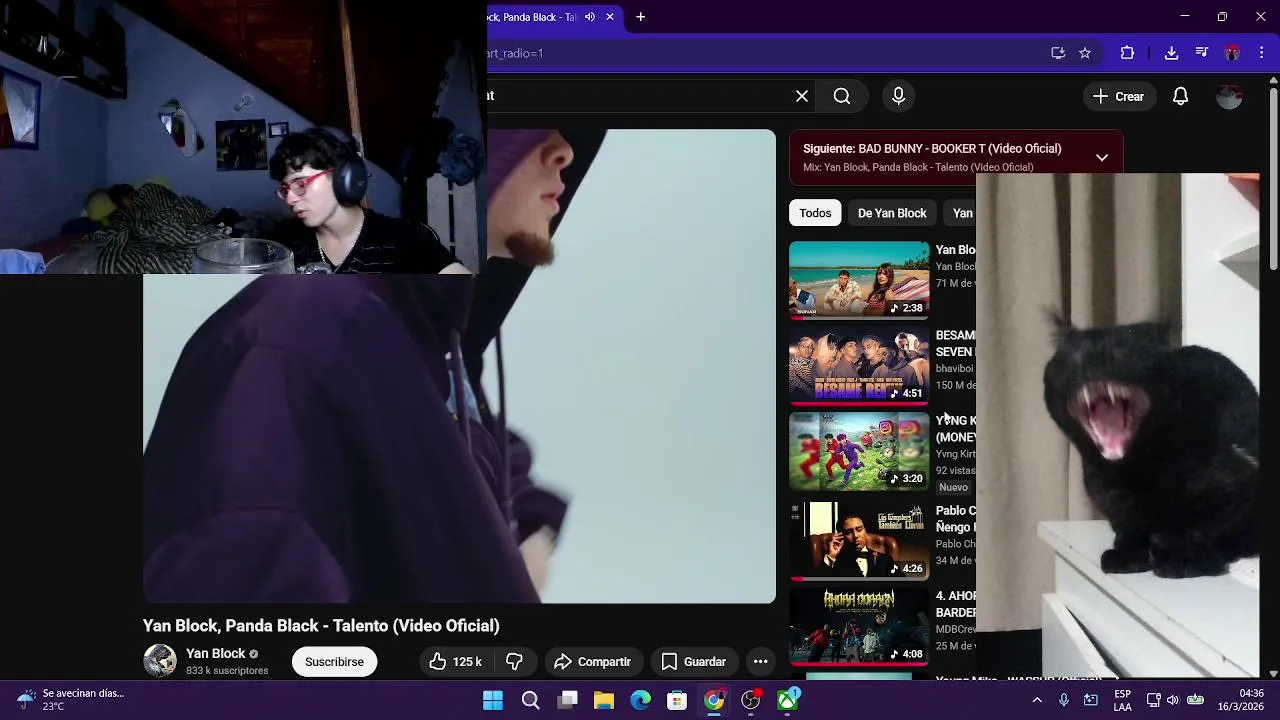Open the 4:08 MDBCrew video thumbnail
The image size is (1280, 720).
859,627
